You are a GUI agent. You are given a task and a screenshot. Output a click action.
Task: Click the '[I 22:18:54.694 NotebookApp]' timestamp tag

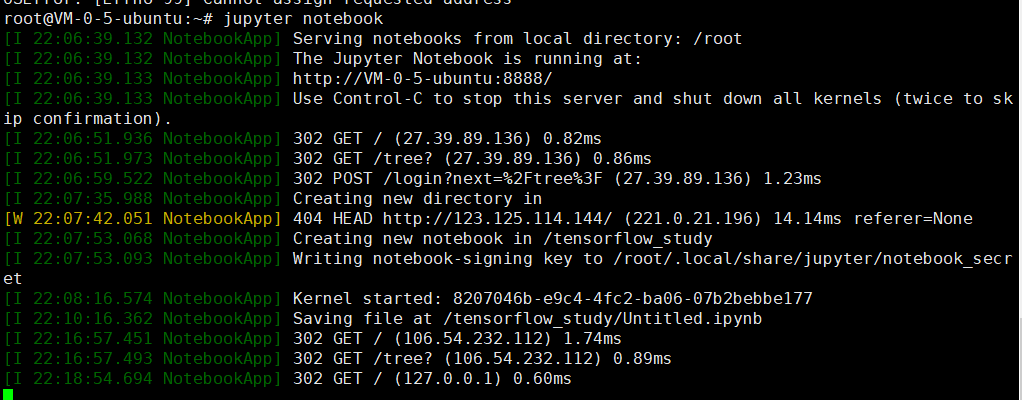143,379
